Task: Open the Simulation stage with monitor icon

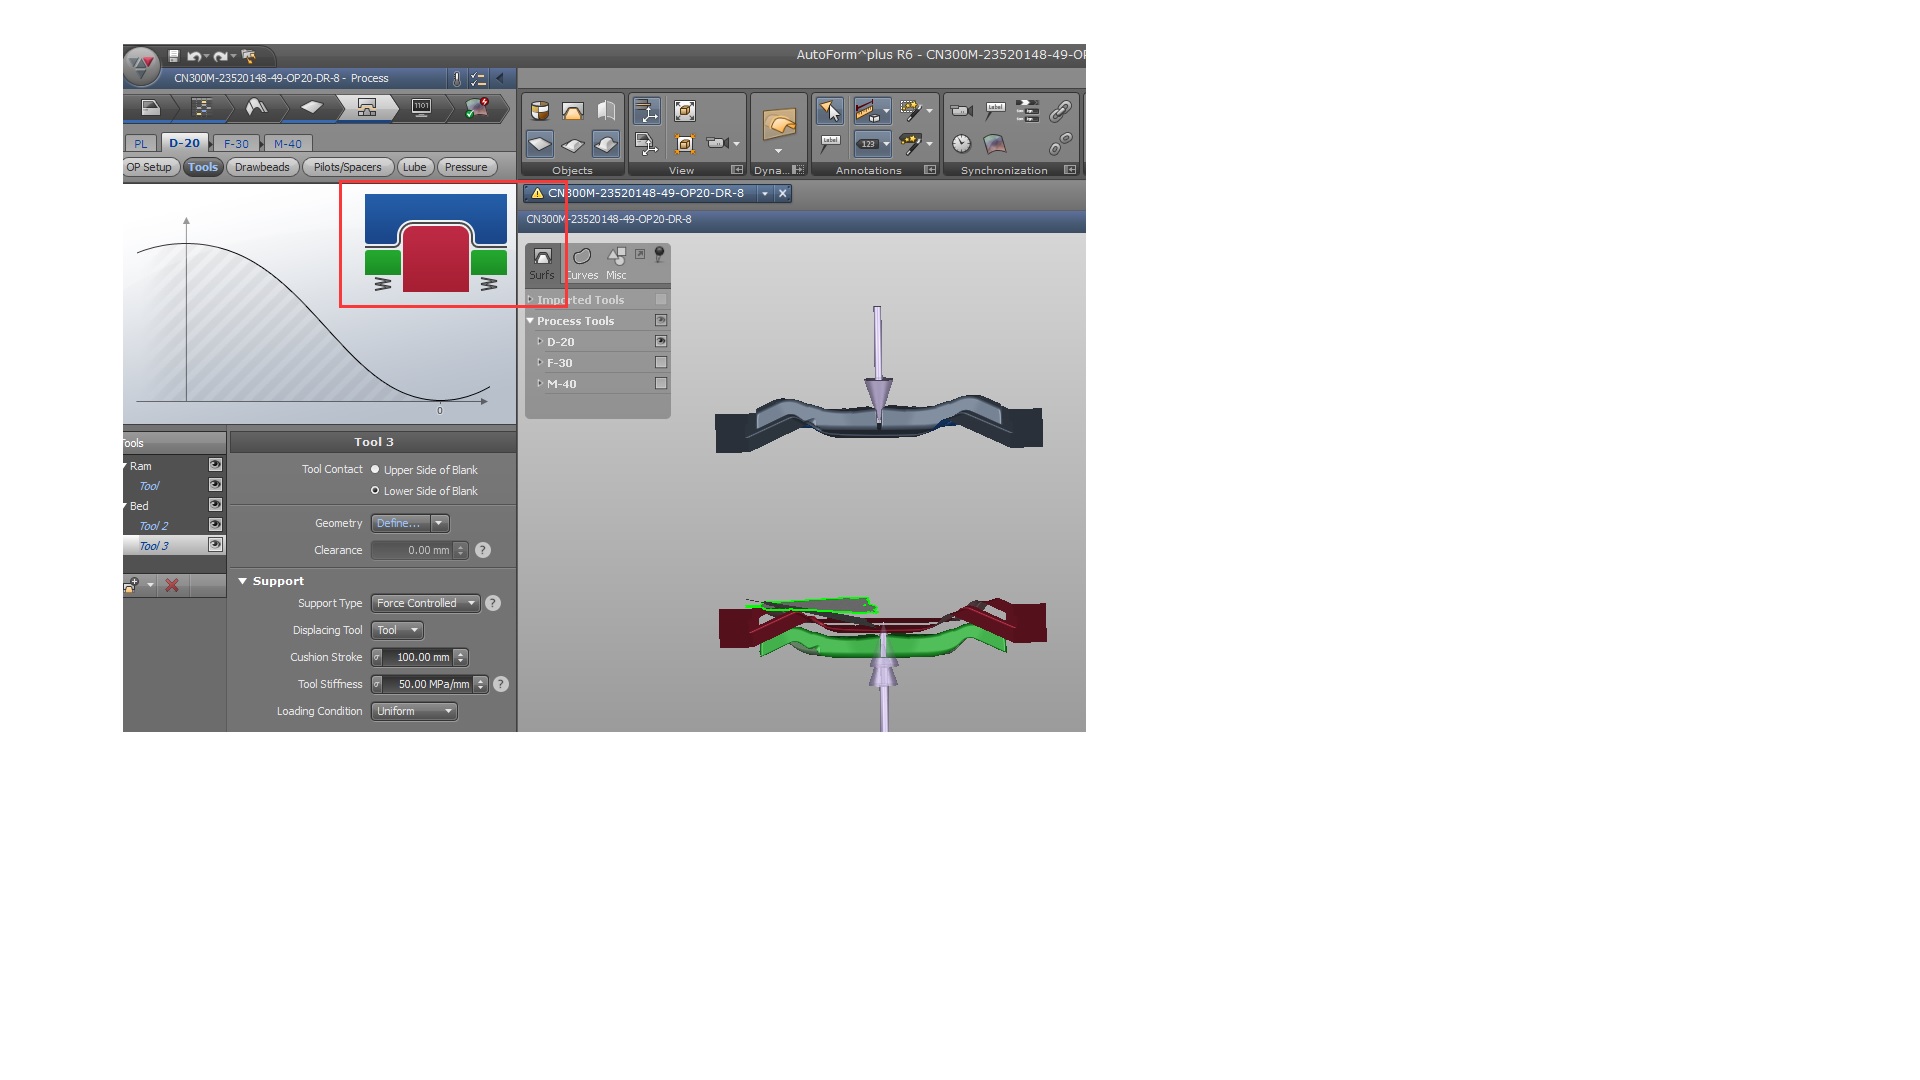Action: [421, 108]
